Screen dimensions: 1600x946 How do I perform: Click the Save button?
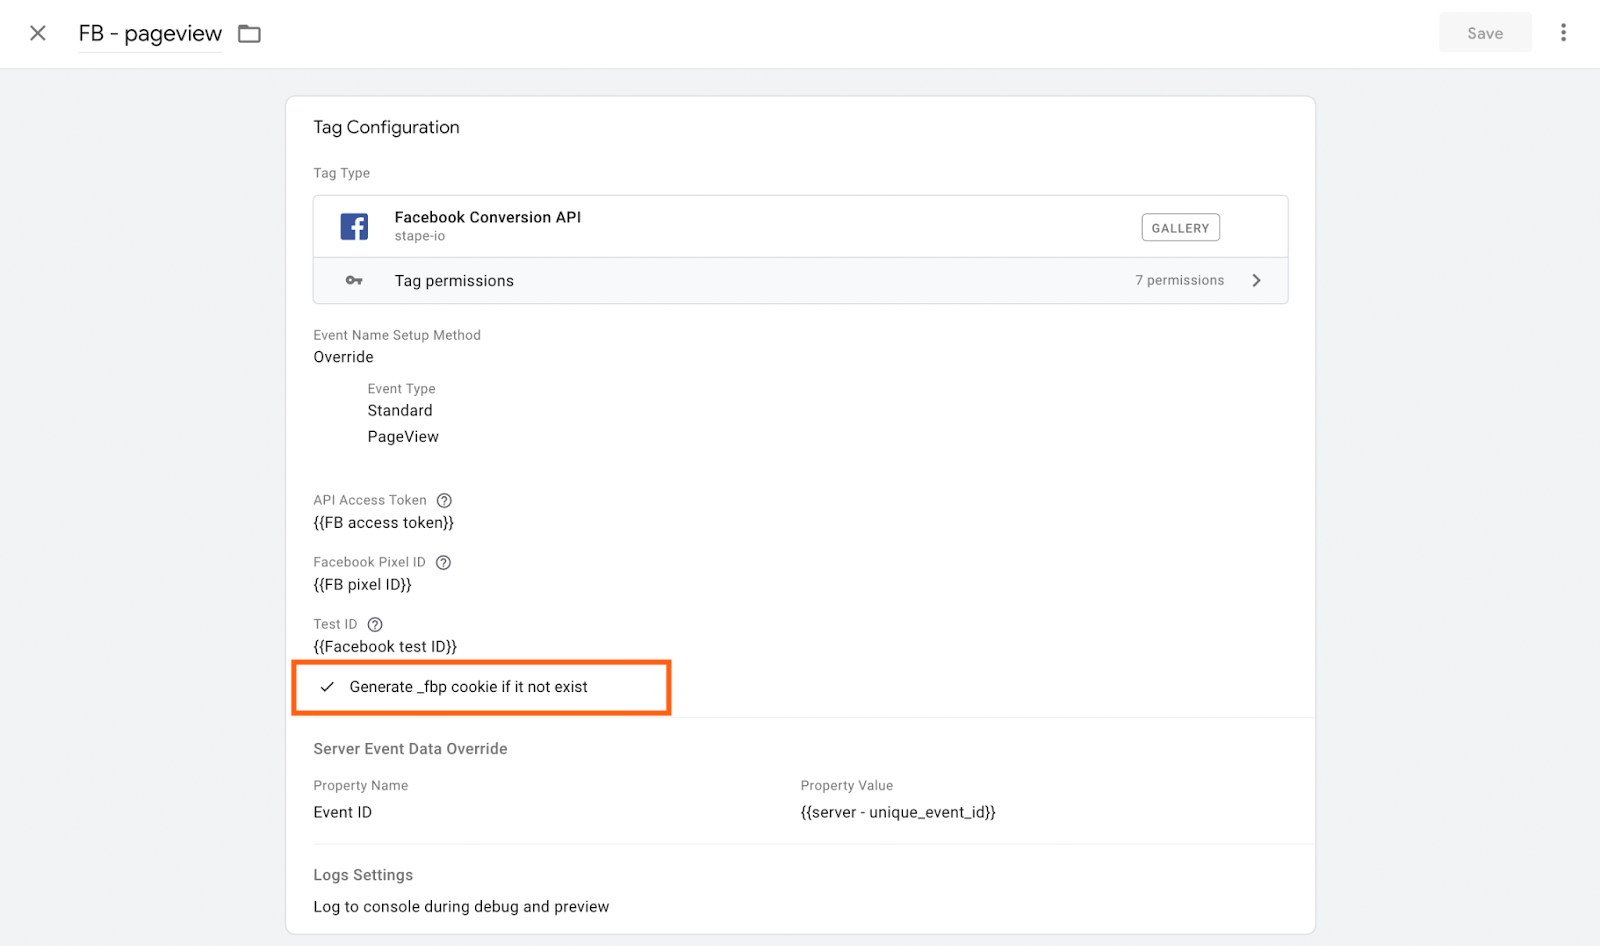[1485, 33]
